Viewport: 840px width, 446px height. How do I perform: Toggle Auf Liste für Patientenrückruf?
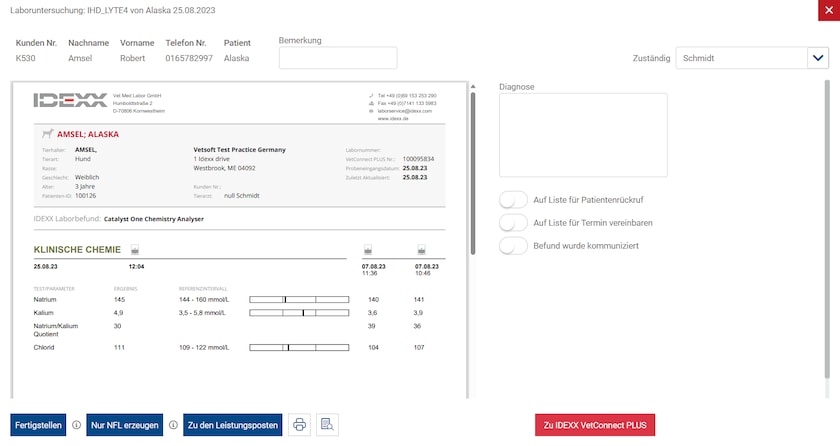tap(513, 200)
